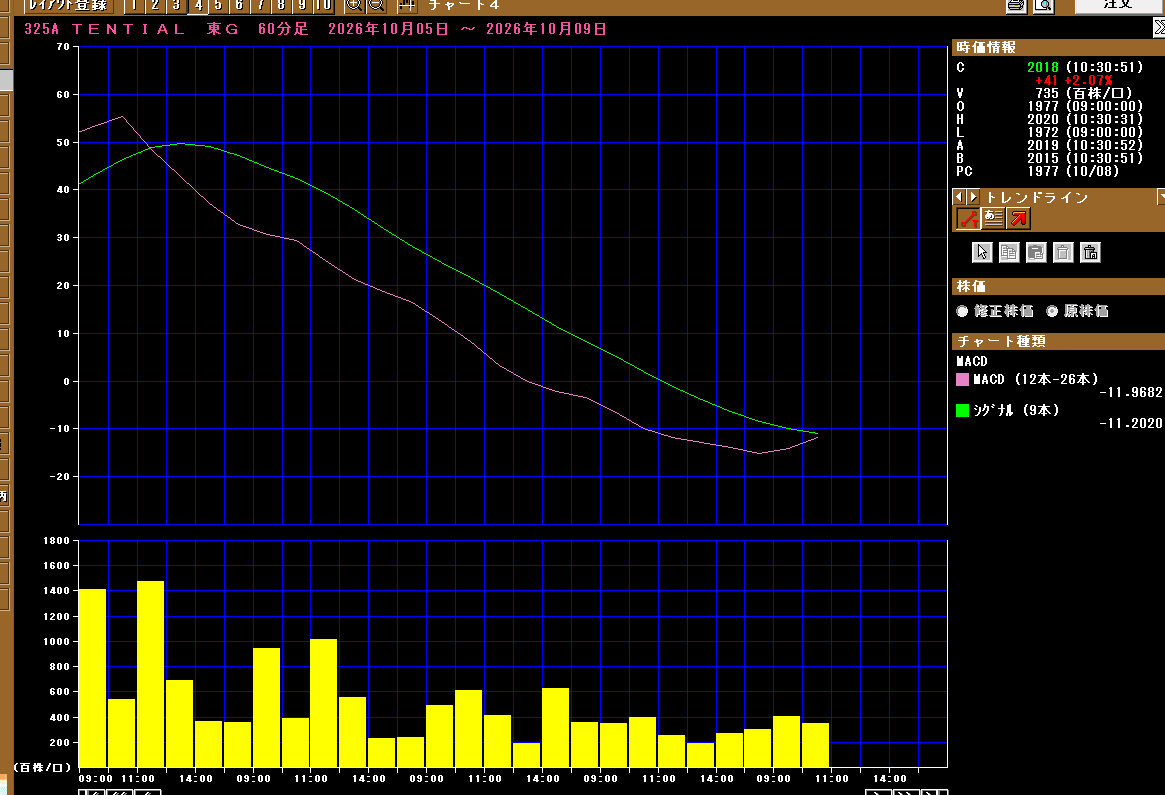Click the current price 2018 value
Image resolution: width=1165 pixels, height=795 pixels.
1042,67
